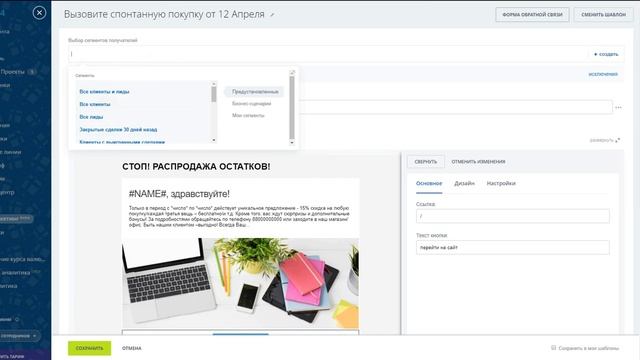The image size is (640, 360).
Task: Click the segment list scrollbar thumb
Action: point(214,94)
